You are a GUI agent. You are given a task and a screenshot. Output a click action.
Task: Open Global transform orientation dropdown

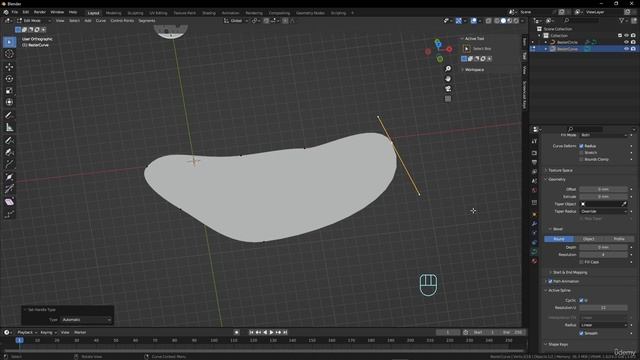pos(236,20)
